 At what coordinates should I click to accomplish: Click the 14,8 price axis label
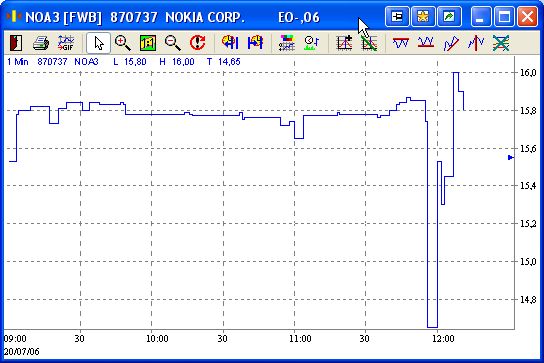click(528, 299)
